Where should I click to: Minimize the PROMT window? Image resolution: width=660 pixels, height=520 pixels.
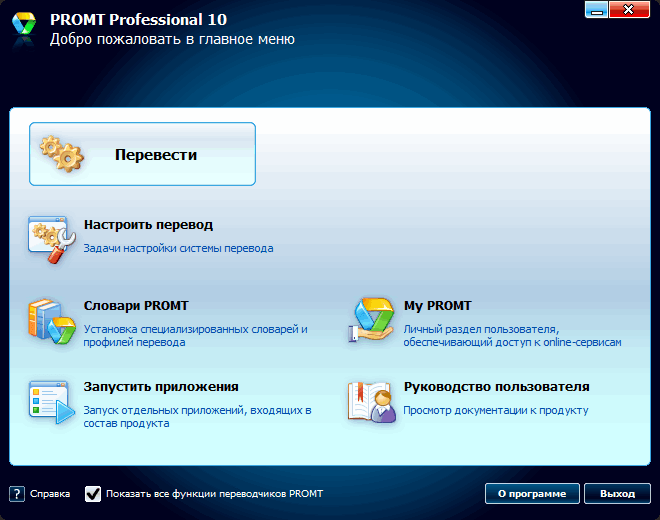click(596, 9)
